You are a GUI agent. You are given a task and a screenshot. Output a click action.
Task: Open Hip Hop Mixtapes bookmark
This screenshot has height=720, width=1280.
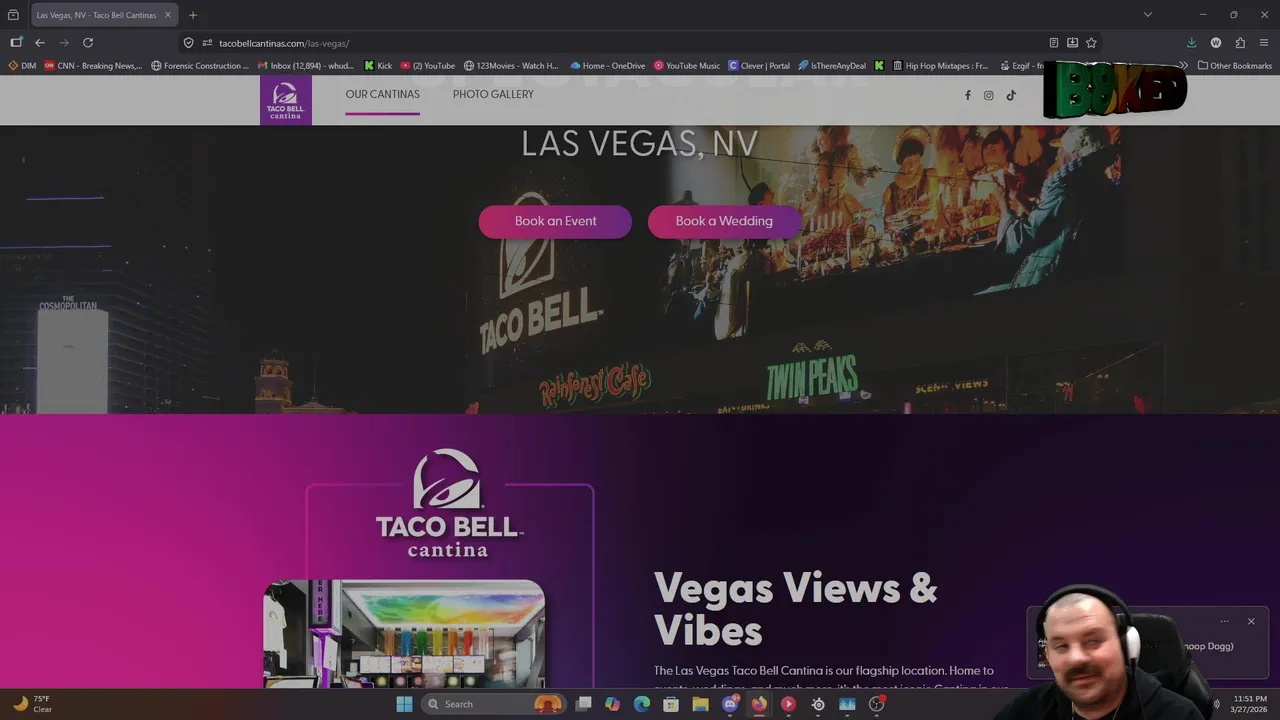940,66
